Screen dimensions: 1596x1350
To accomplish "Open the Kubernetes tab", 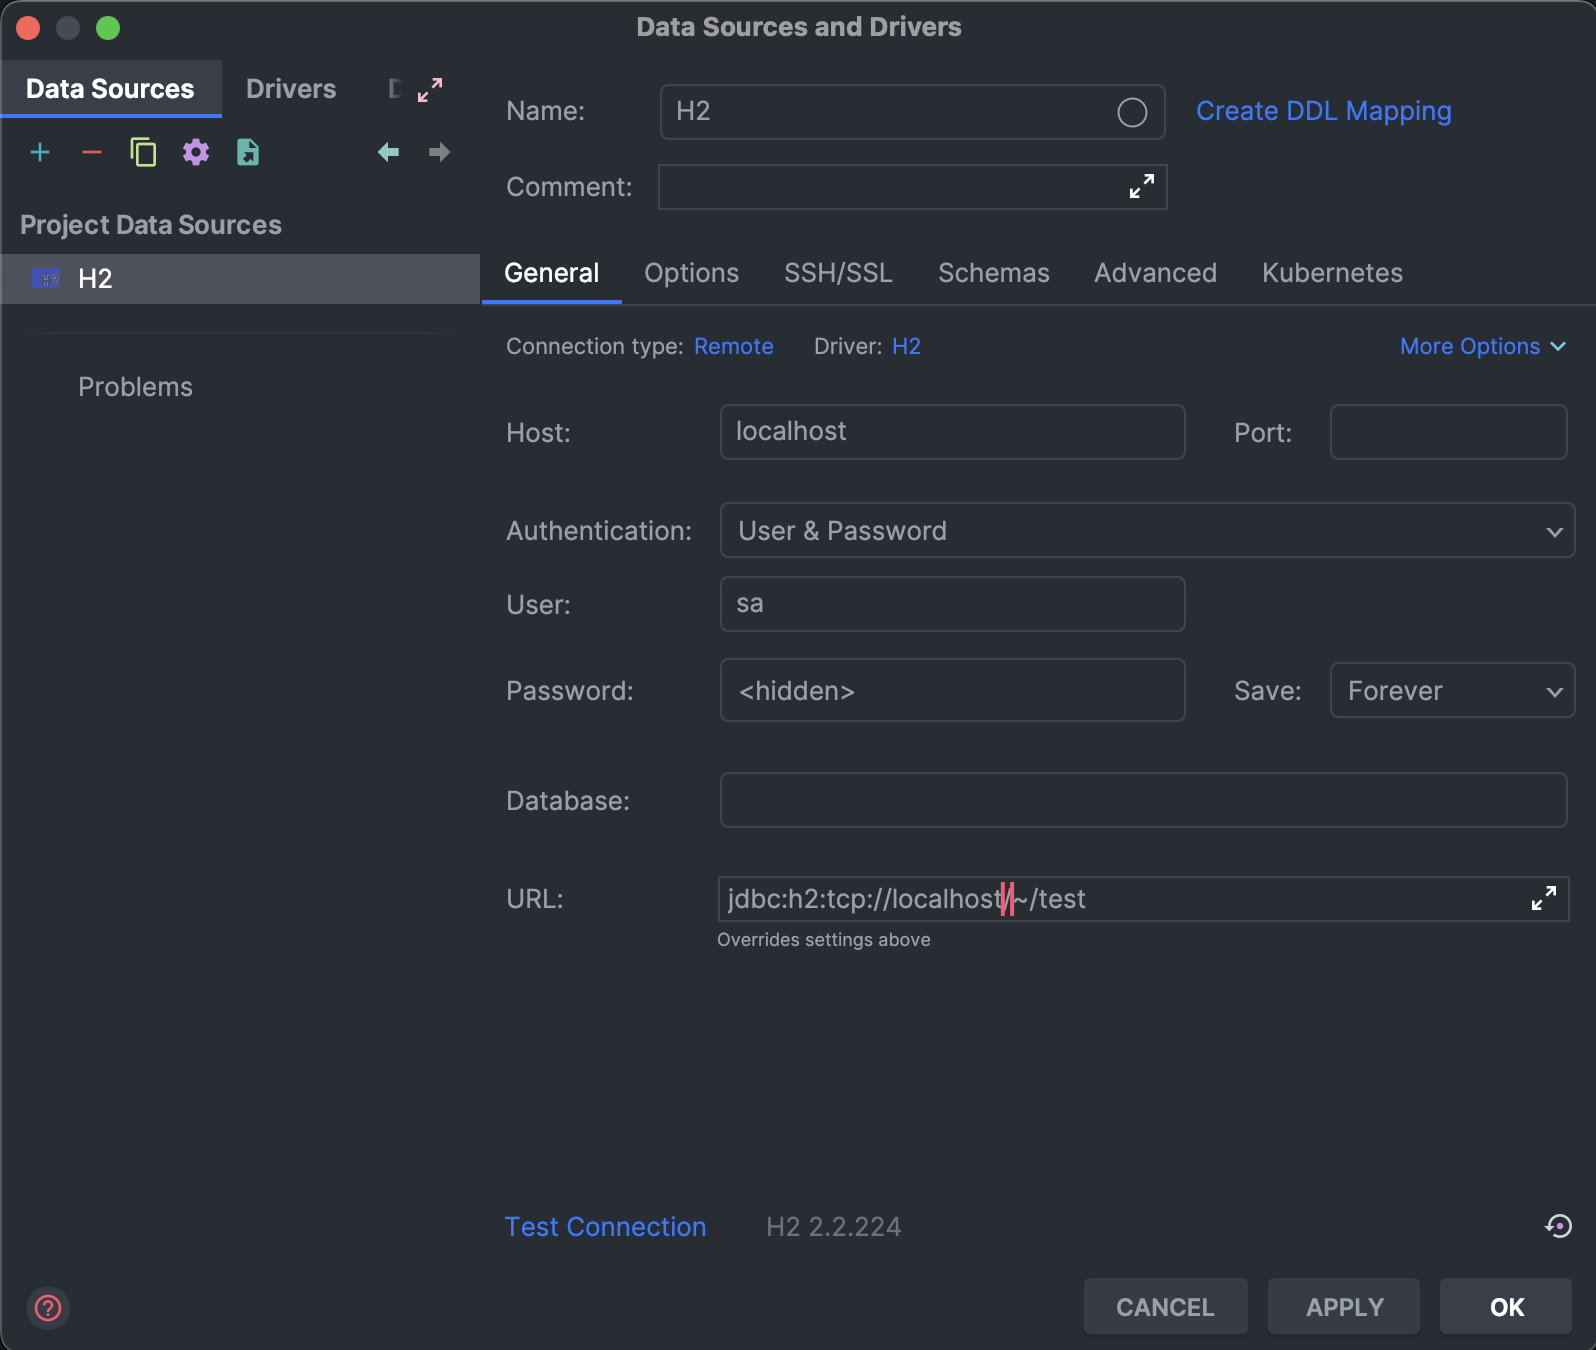I will pyautogui.click(x=1332, y=273).
